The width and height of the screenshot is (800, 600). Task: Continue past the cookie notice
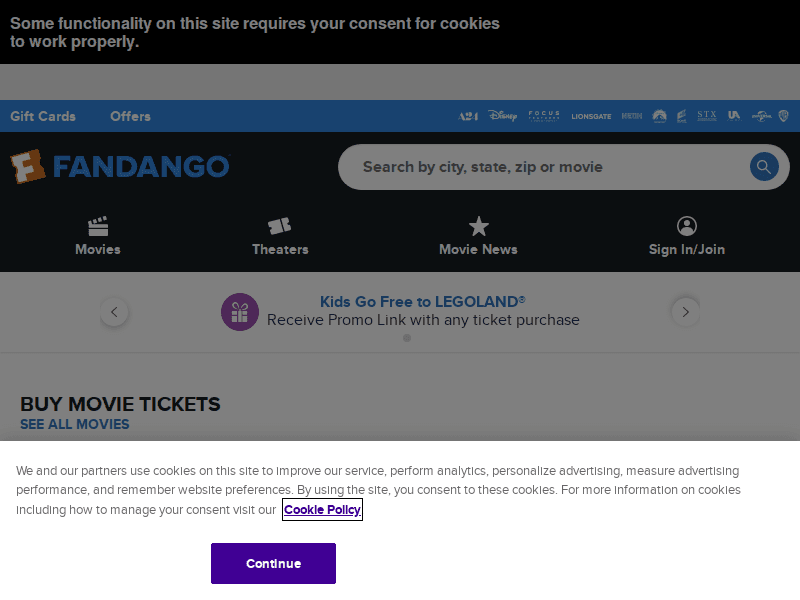pyautogui.click(x=273, y=563)
